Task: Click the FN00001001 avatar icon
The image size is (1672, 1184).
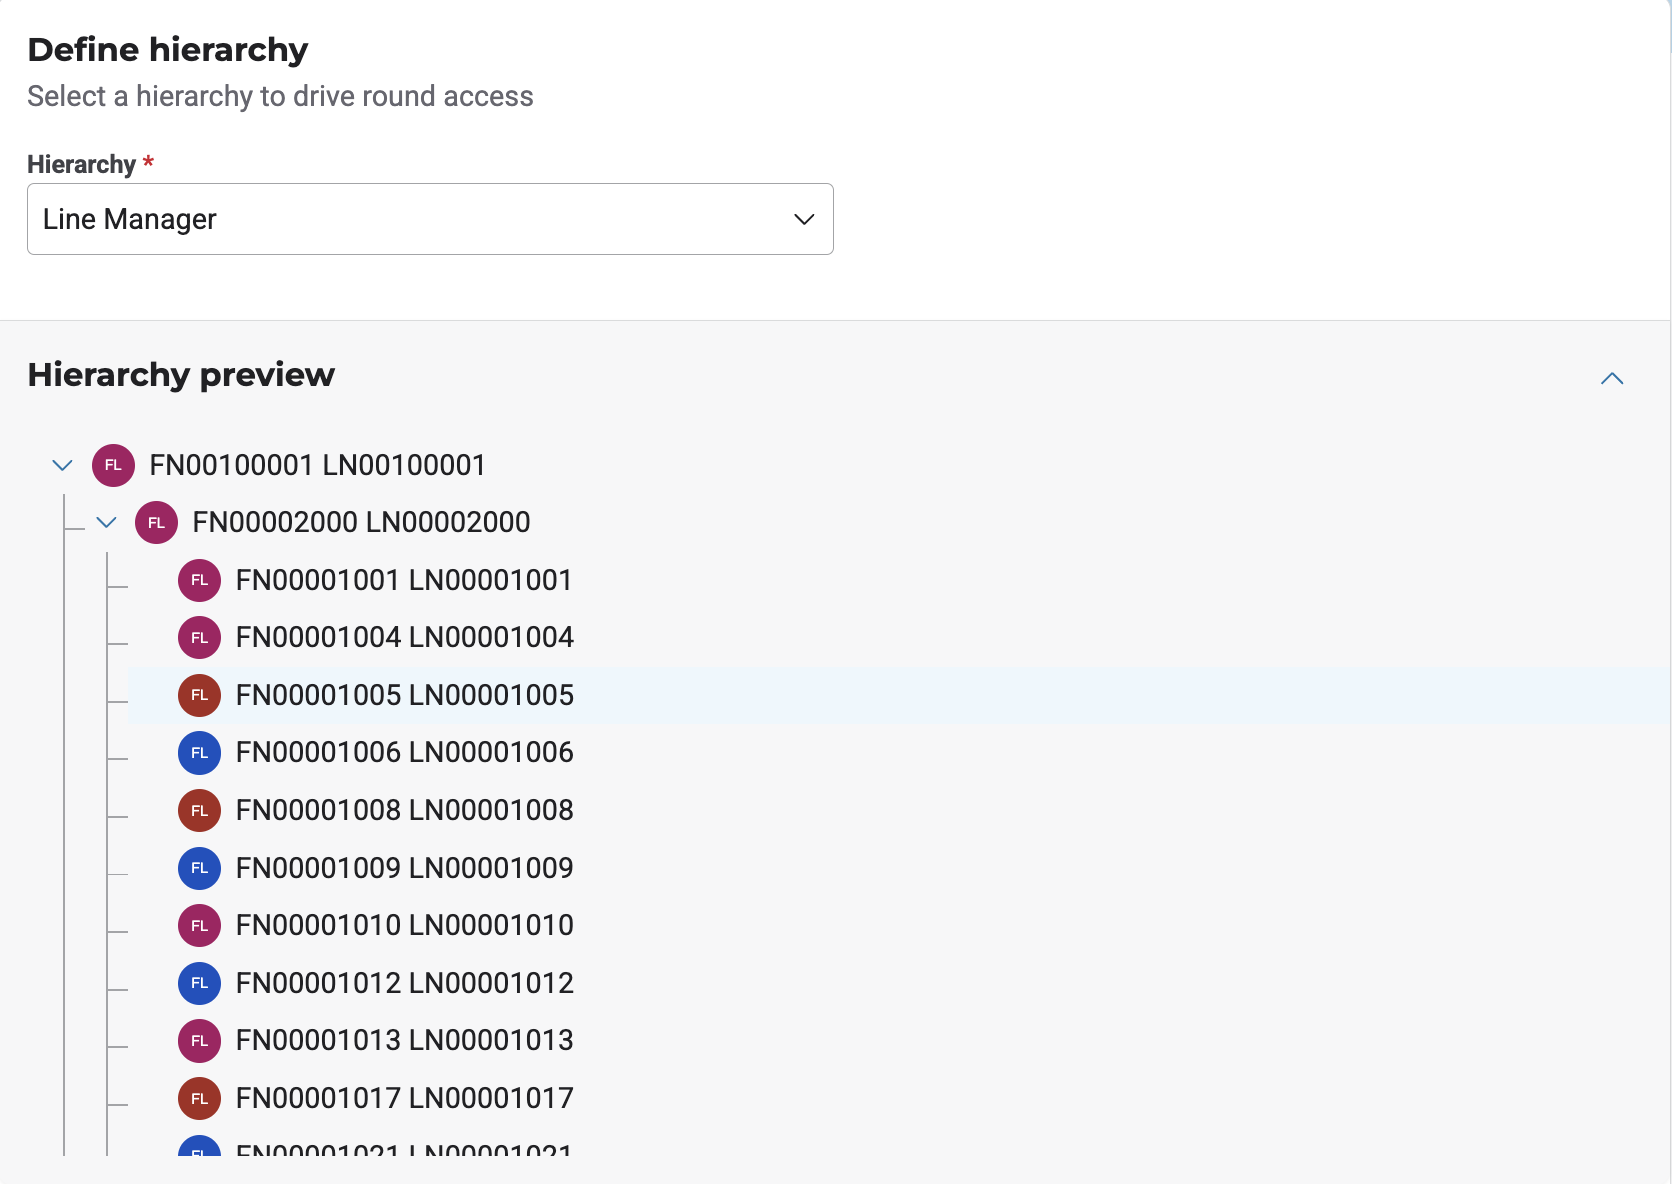Action: (x=199, y=580)
